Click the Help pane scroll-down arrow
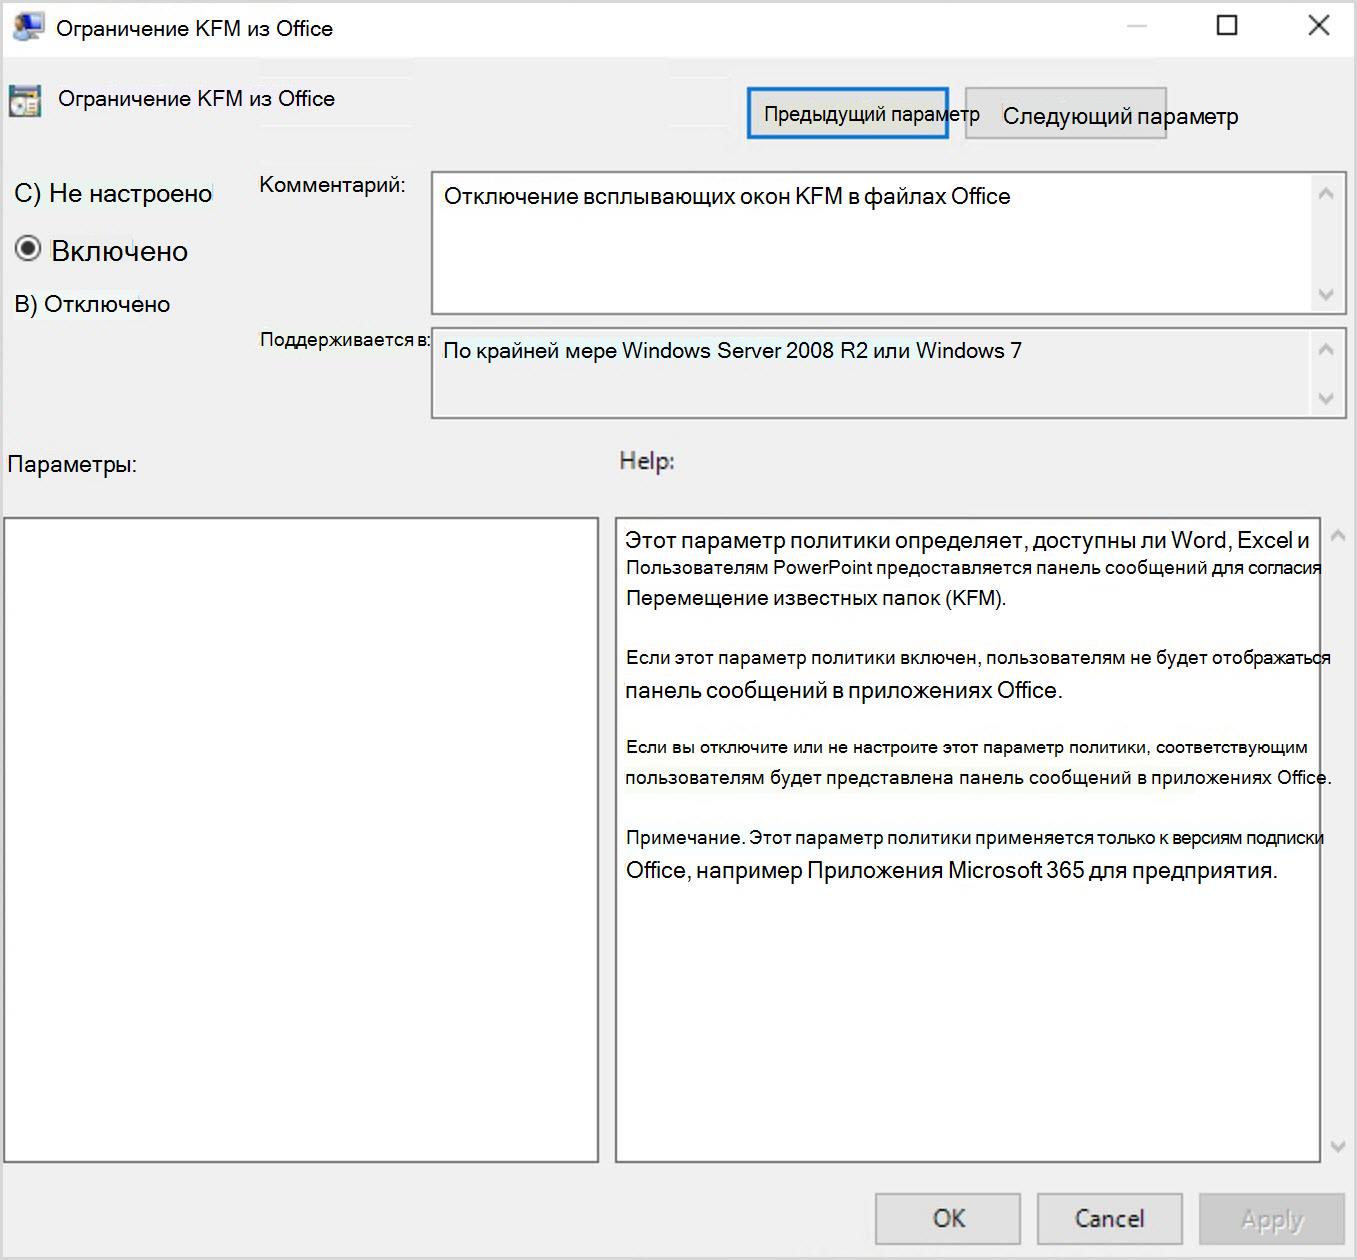This screenshot has width=1357, height=1260. pyautogui.click(x=1338, y=1146)
